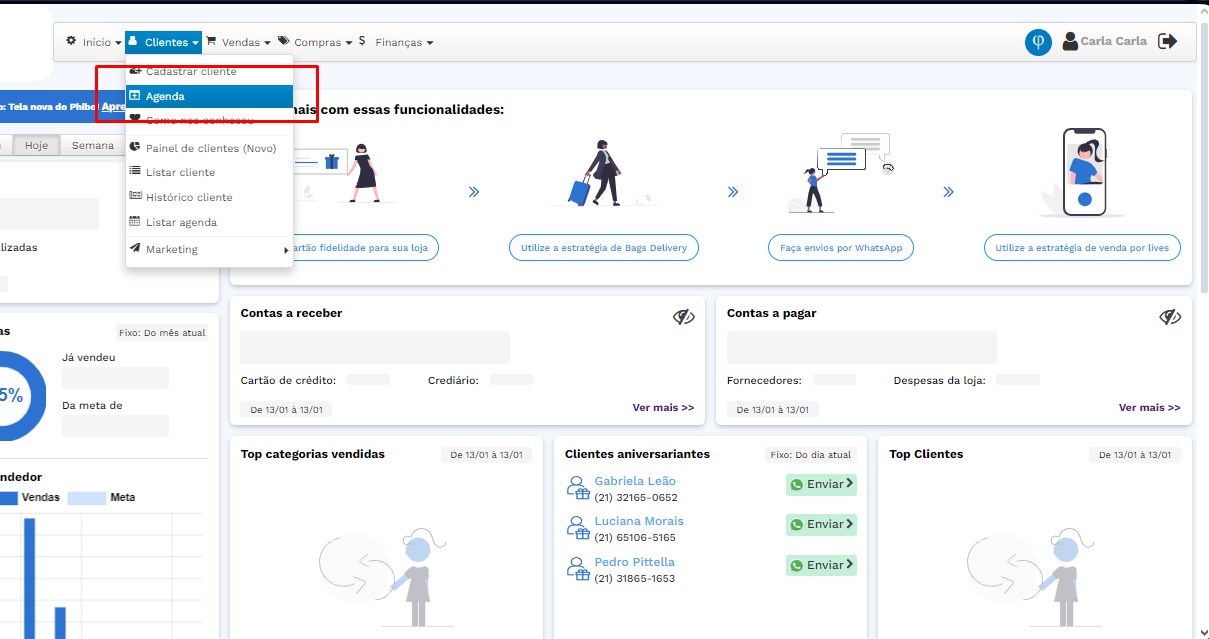Click the user profile icon beside Carla Carla
This screenshot has width=1209, height=639.
coord(1070,41)
